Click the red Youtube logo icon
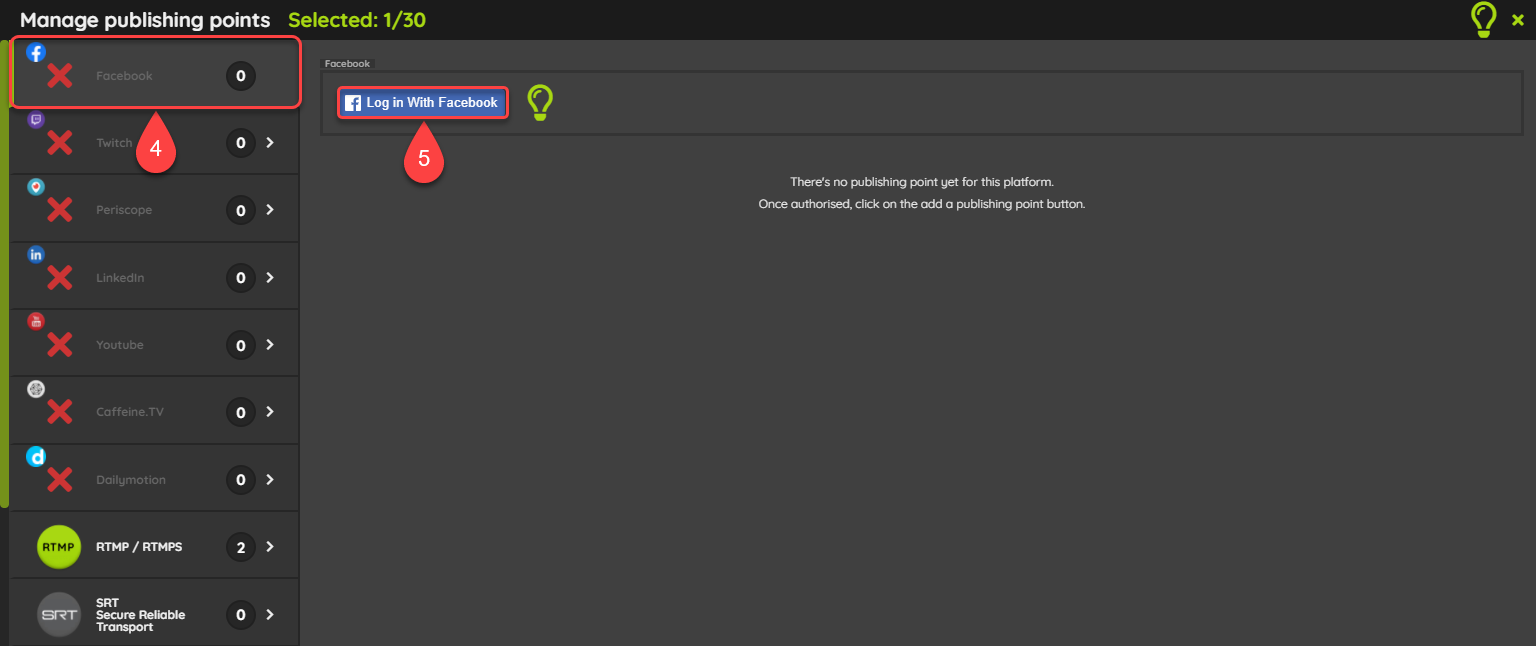Screen dimensions: 1536x646 click(x=36, y=321)
